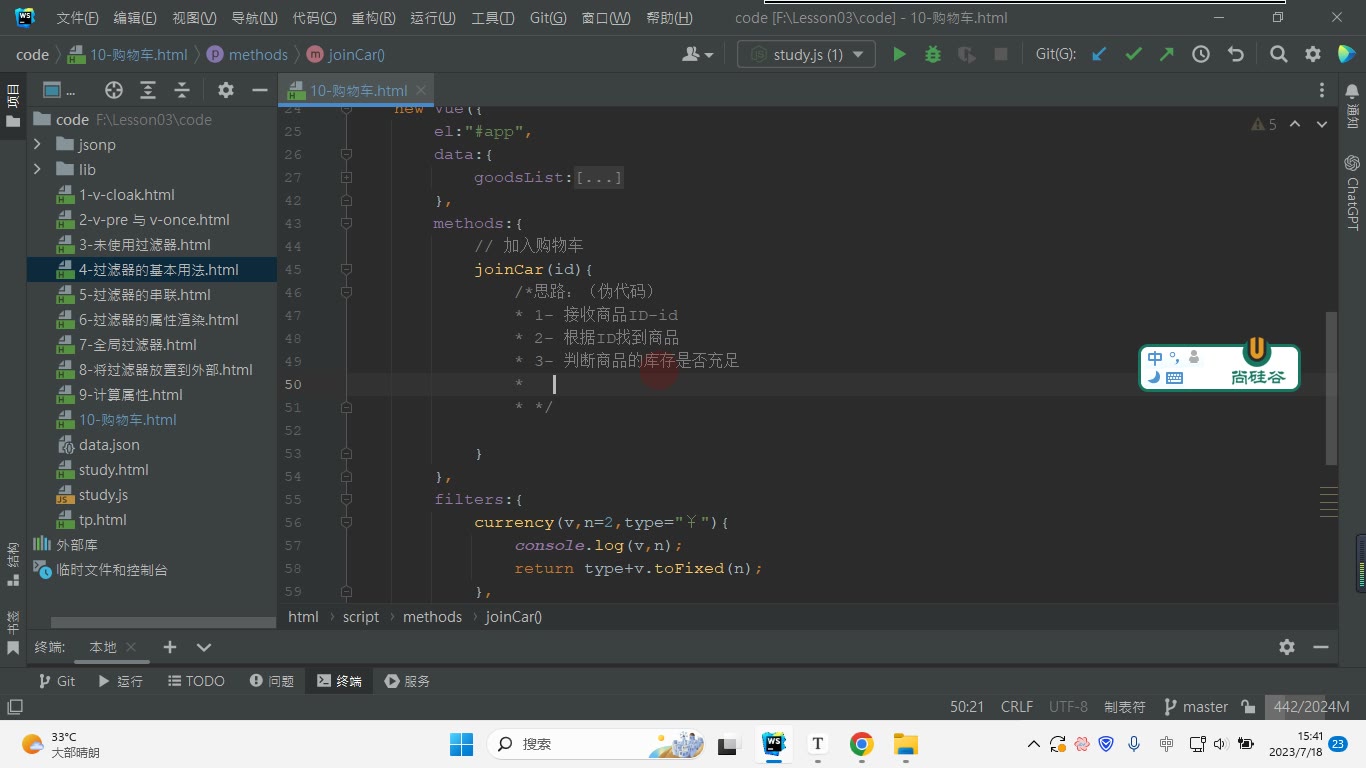Expand all in project panel
The image size is (1366, 768).
coord(148,90)
